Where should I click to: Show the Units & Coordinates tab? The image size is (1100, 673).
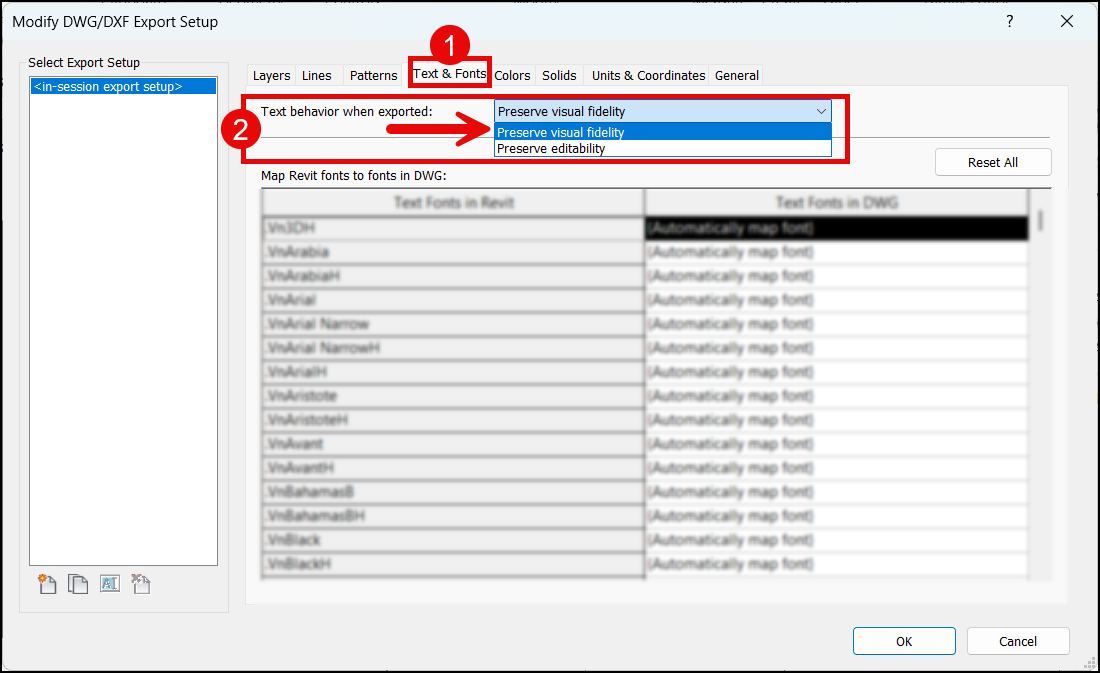pyautogui.click(x=648, y=75)
